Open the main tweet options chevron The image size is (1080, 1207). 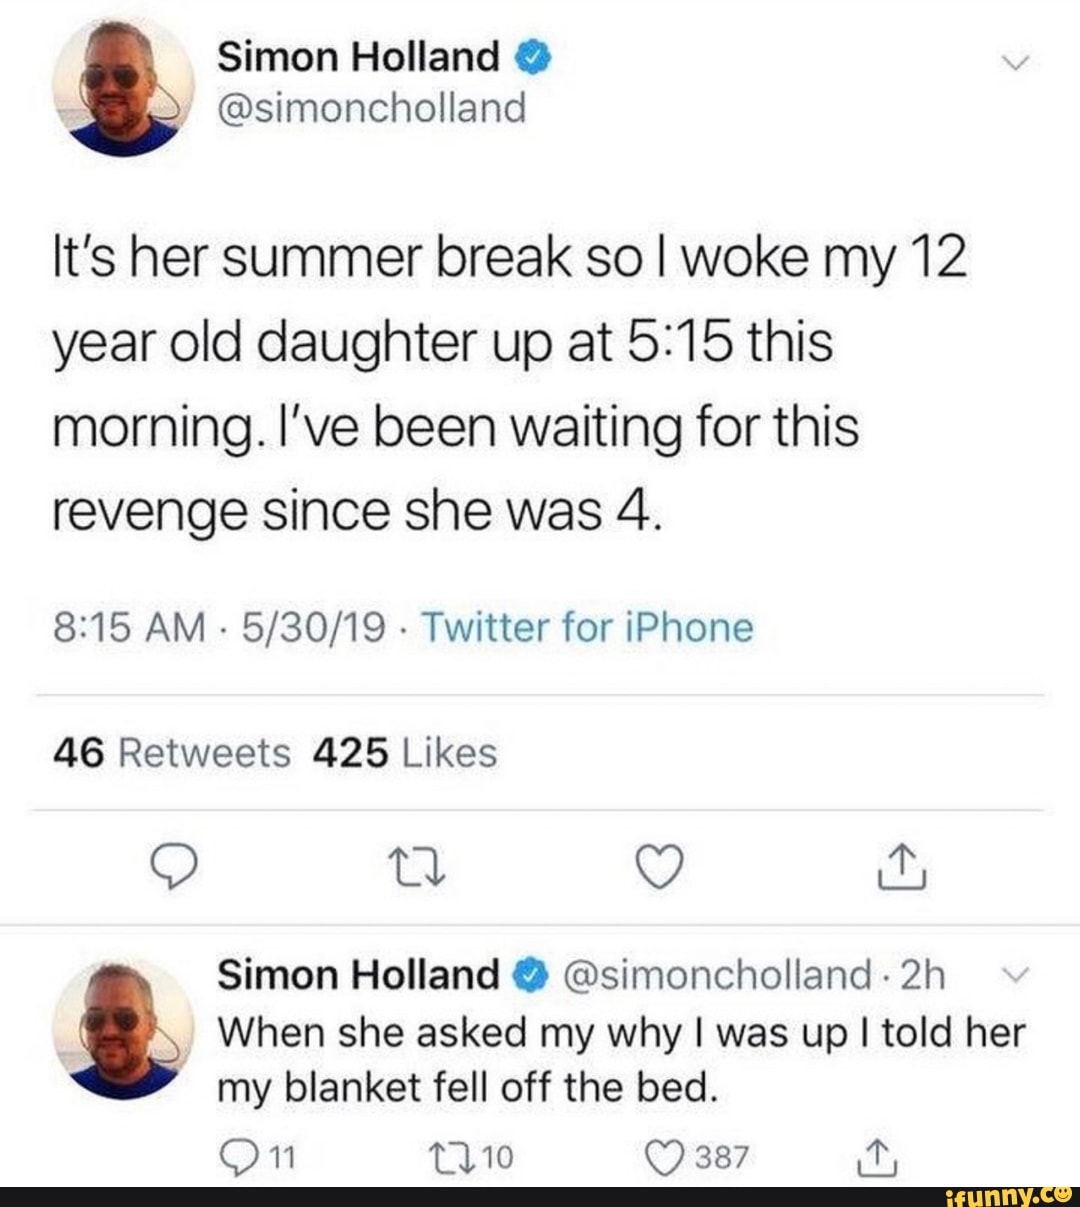point(1016,64)
